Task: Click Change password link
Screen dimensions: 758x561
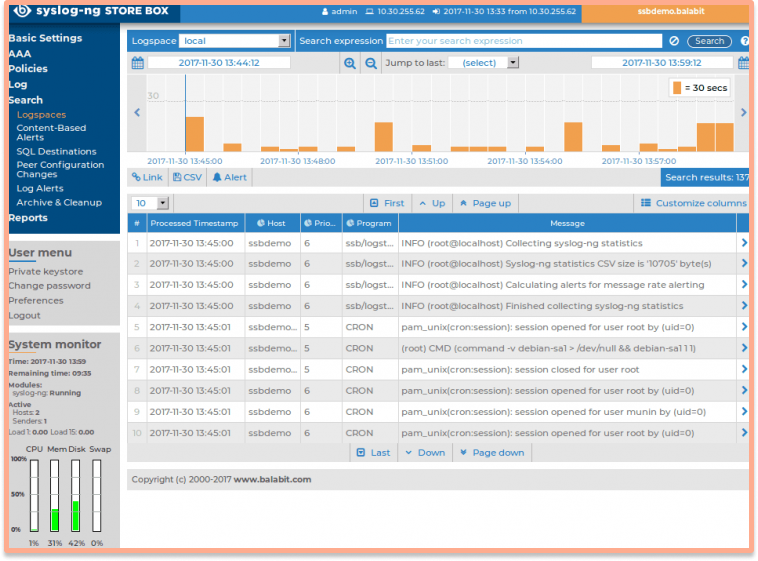Action: click(49, 285)
